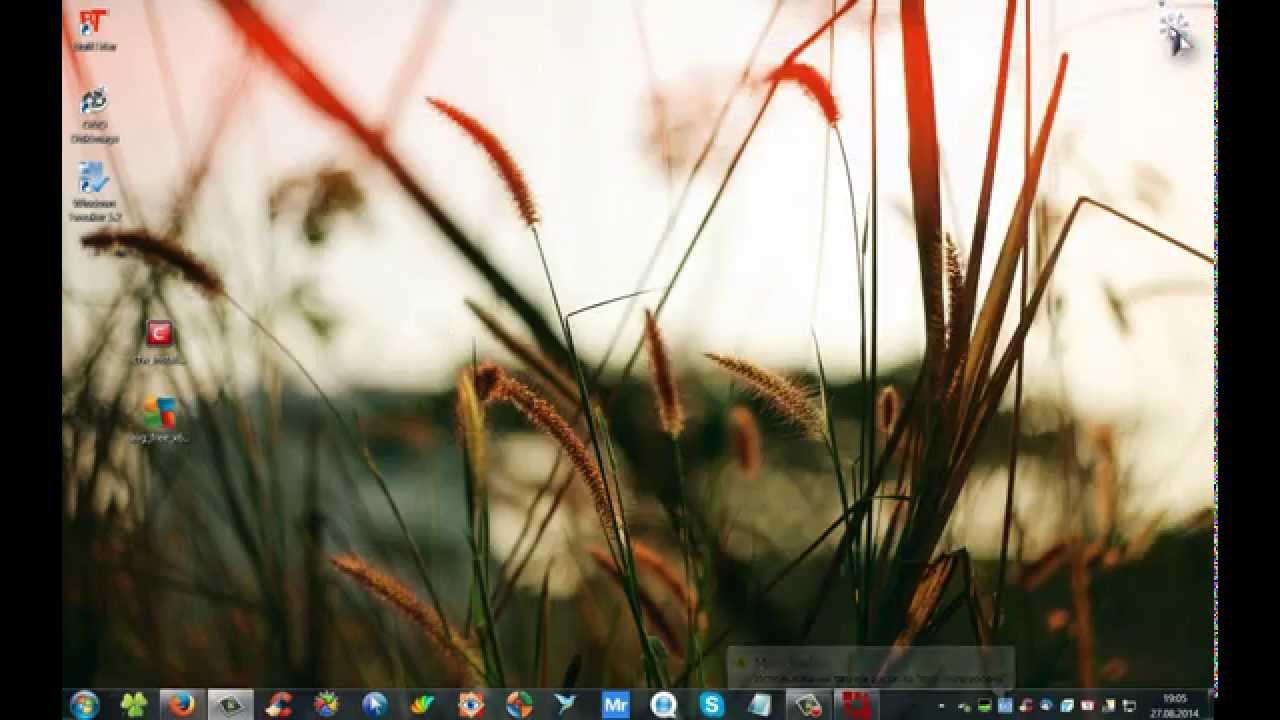This screenshot has height=720, width=1280.
Task: Click the green monitor tray icon
Action: coord(985,706)
